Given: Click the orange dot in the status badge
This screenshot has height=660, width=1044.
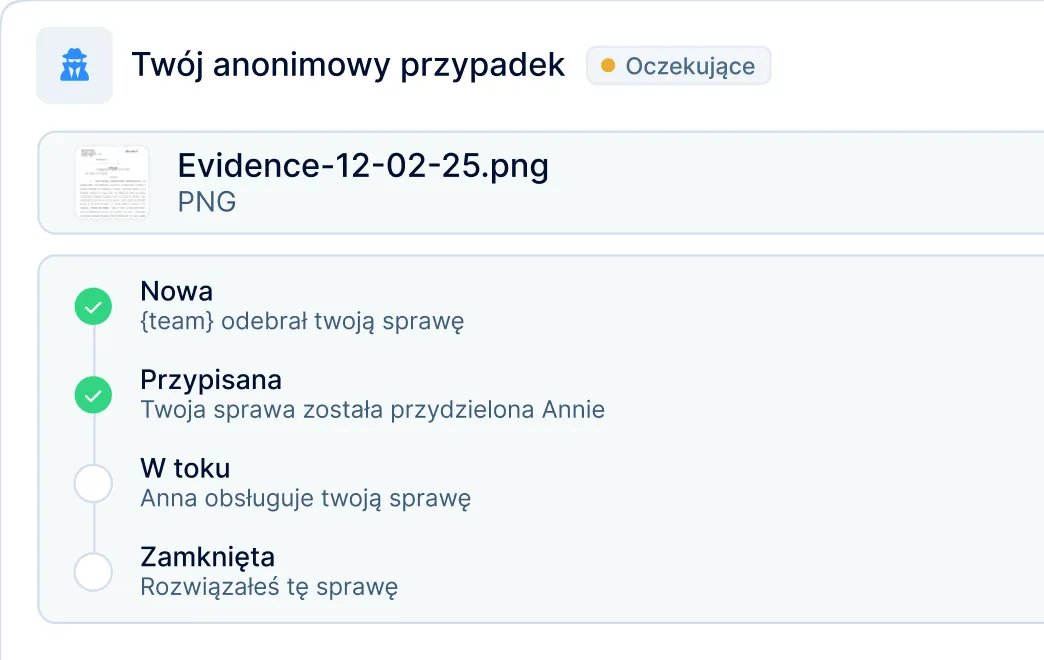Looking at the screenshot, I should [608, 66].
